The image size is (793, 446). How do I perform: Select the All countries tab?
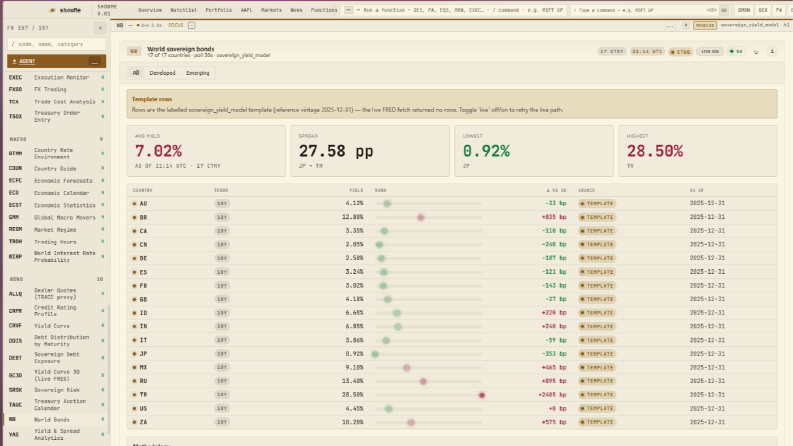136,73
